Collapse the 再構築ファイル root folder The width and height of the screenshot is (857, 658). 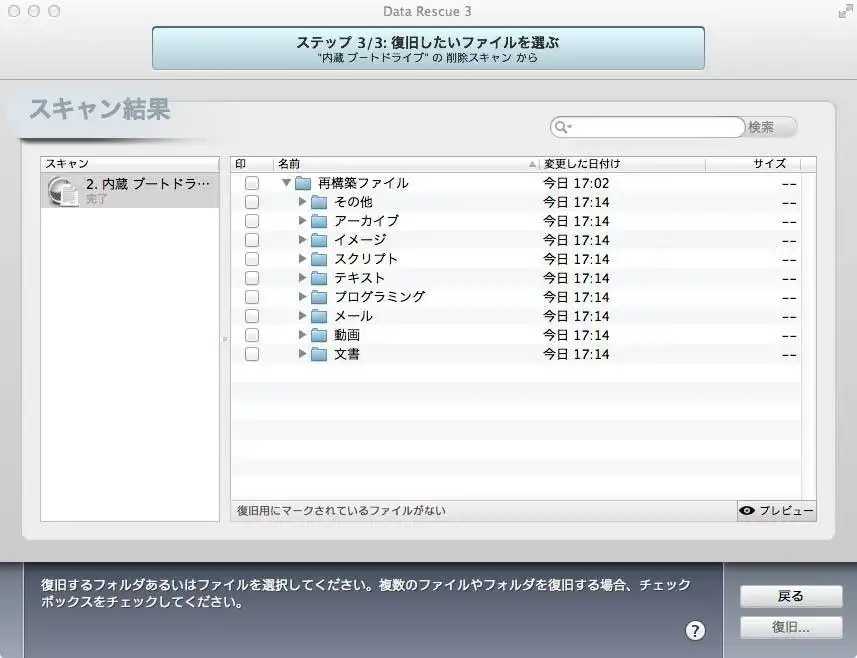coord(286,183)
